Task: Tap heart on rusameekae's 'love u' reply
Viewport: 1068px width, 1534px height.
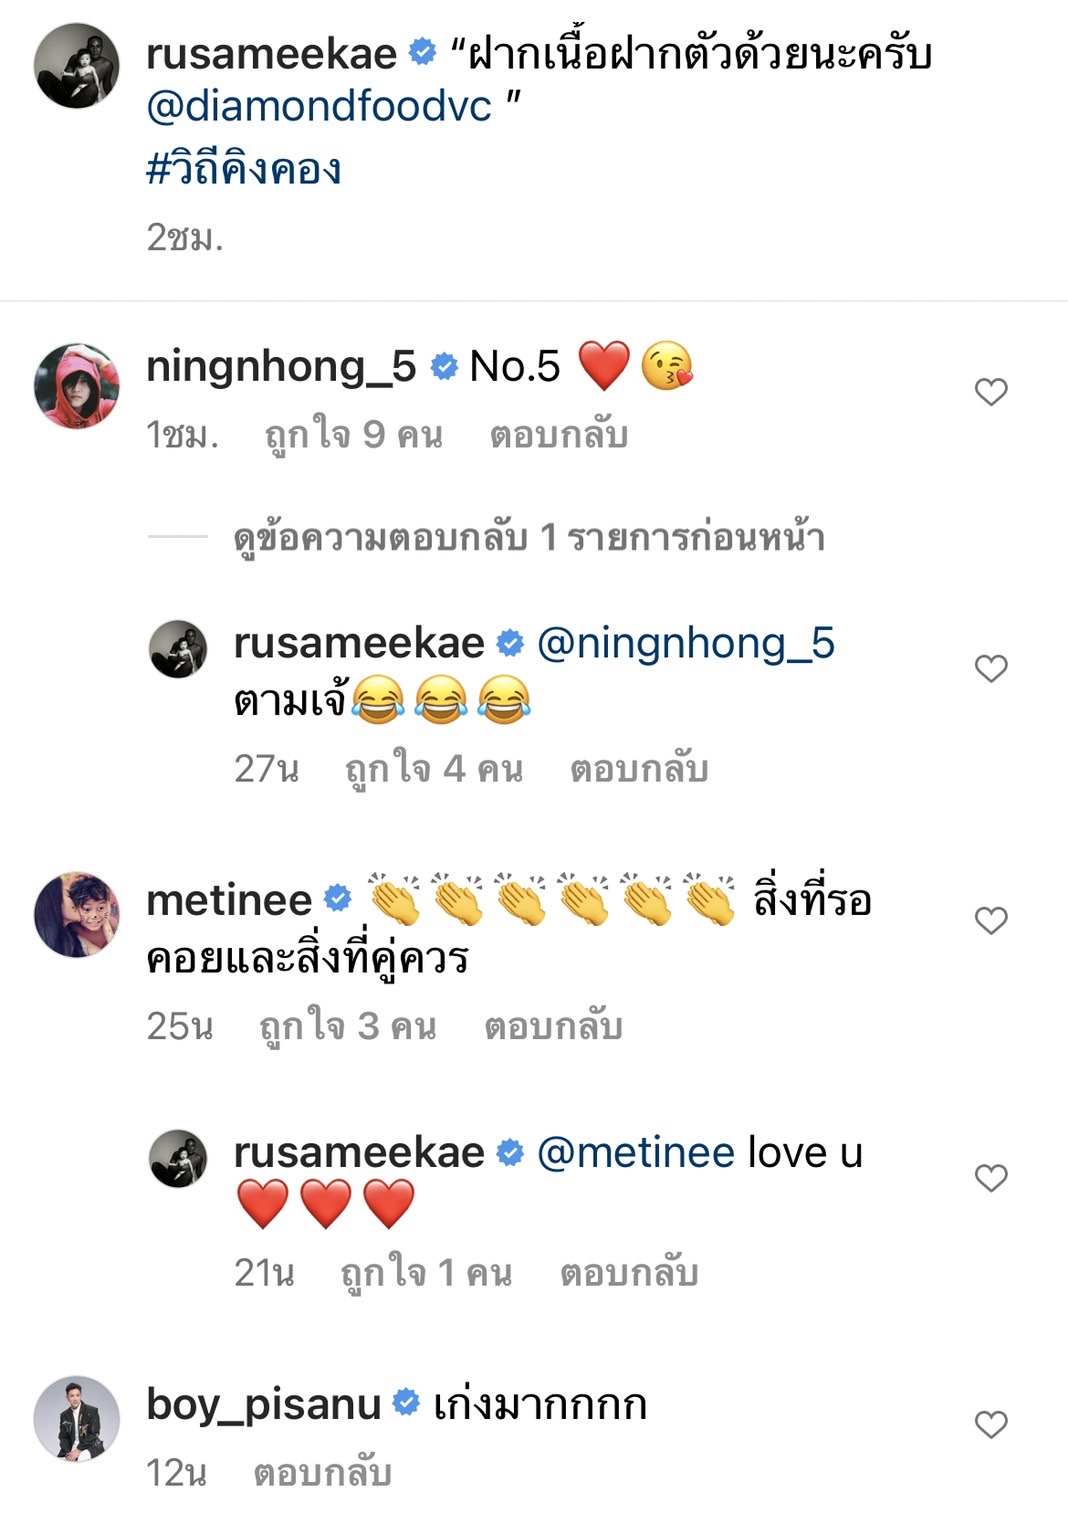Action: [990, 1178]
